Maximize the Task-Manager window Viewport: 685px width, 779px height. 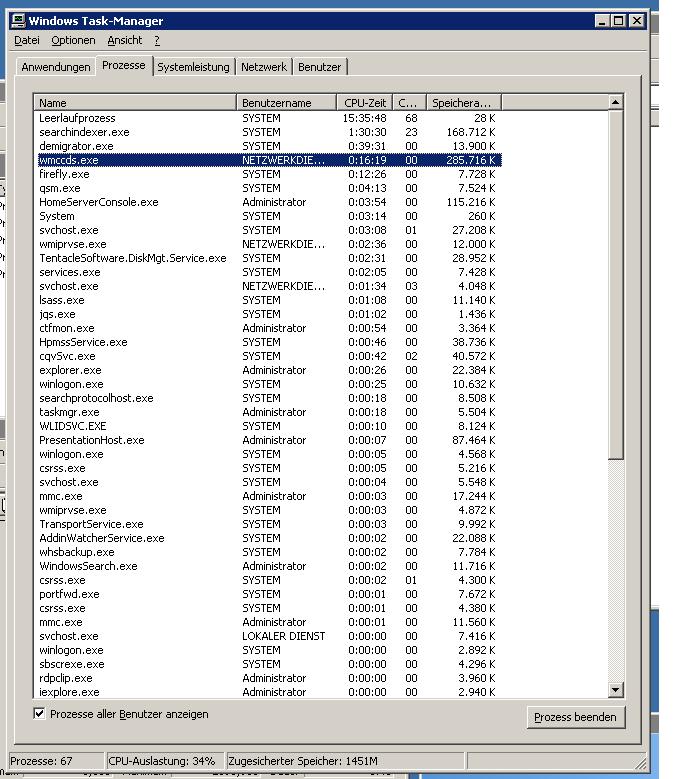point(619,21)
